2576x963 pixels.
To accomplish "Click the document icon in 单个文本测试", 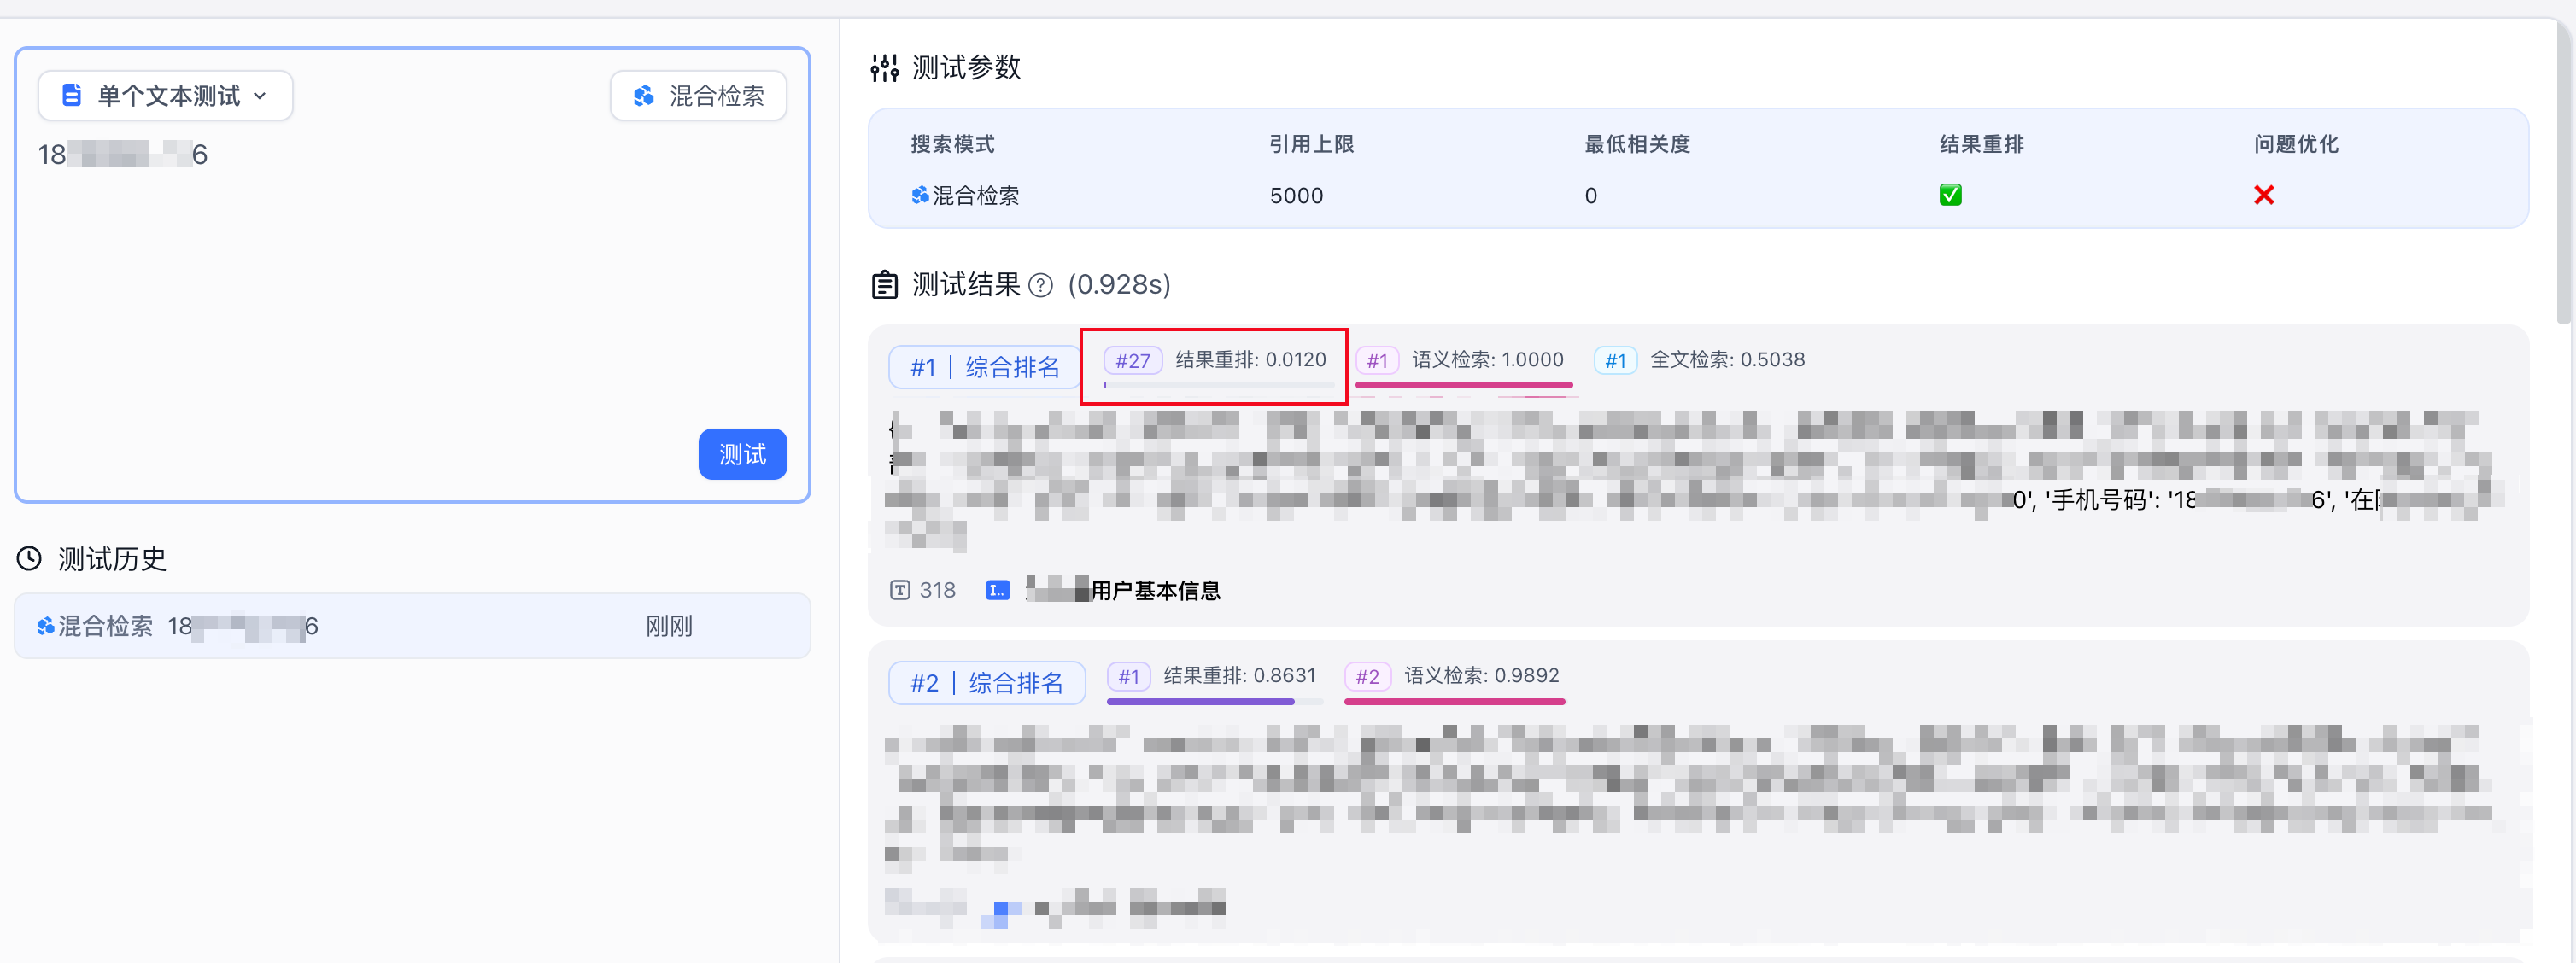I will (71, 96).
